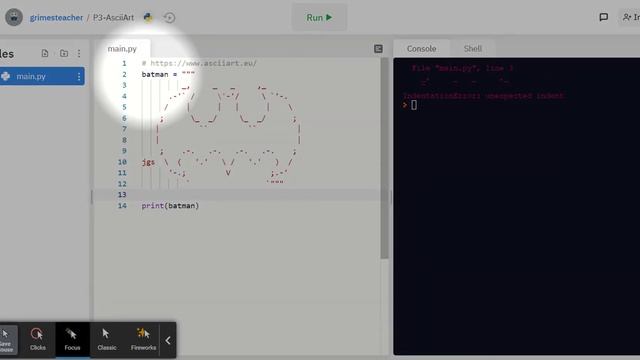Viewport: 640px width, 360px height.
Task: Collapse the cursor effects toolbar arrow
Action: 168,340
